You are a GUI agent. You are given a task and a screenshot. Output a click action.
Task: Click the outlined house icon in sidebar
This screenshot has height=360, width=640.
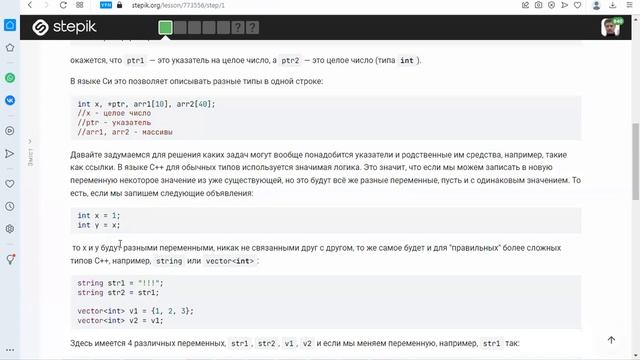click(10, 48)
